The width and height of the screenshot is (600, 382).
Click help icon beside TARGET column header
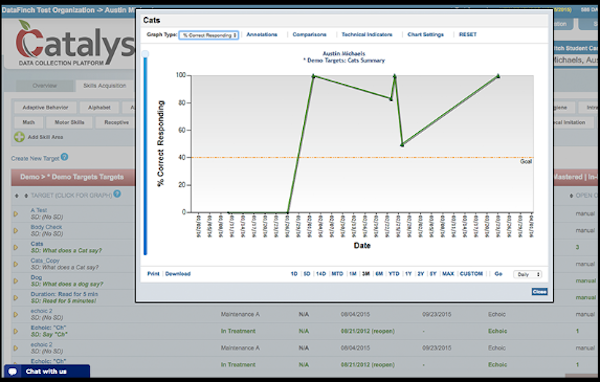tap(117, 194)
